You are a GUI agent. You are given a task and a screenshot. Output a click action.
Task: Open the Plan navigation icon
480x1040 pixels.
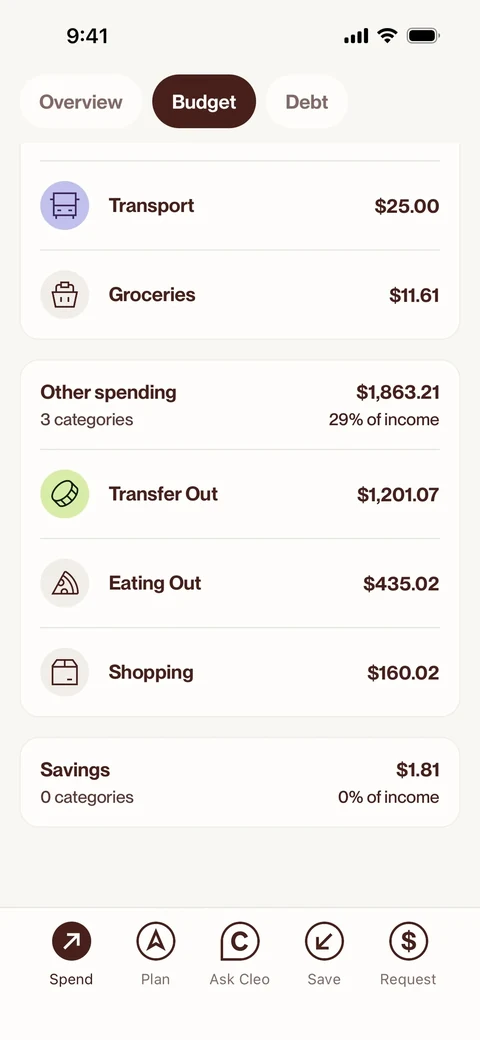click(155, 941)
